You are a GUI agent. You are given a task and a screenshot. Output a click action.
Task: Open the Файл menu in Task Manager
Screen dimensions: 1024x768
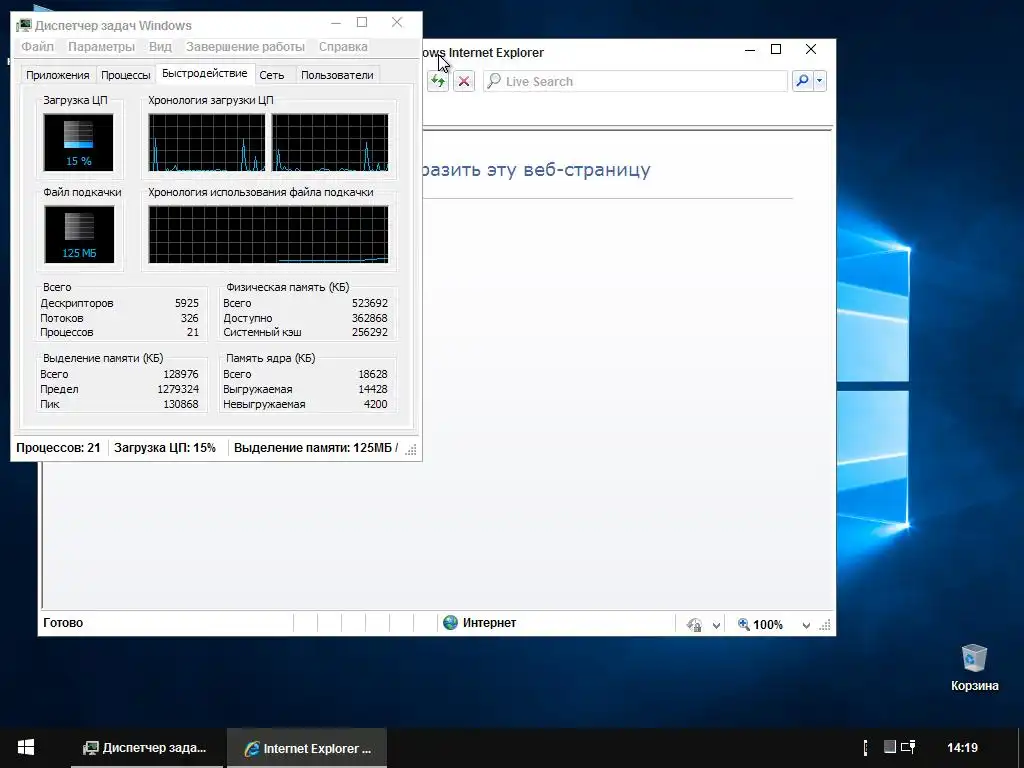[37, 46]
